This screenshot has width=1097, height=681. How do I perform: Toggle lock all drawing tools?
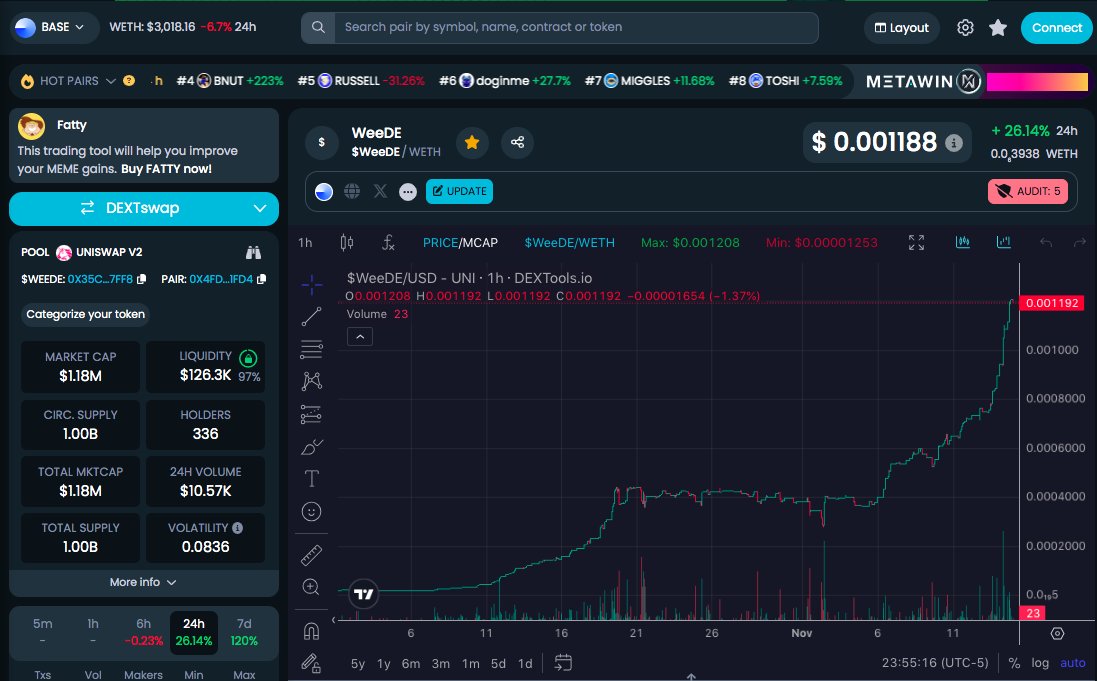click(311, 662)
